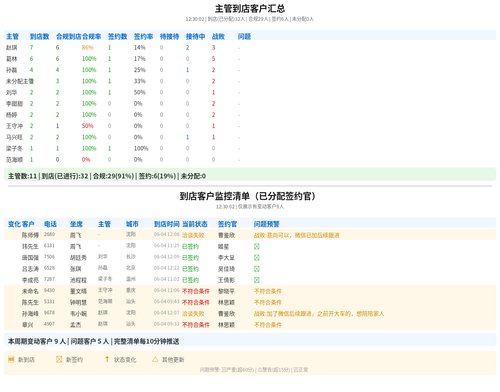
Task: Click arrival time 06-04 09:43
Action: [167, 302]
